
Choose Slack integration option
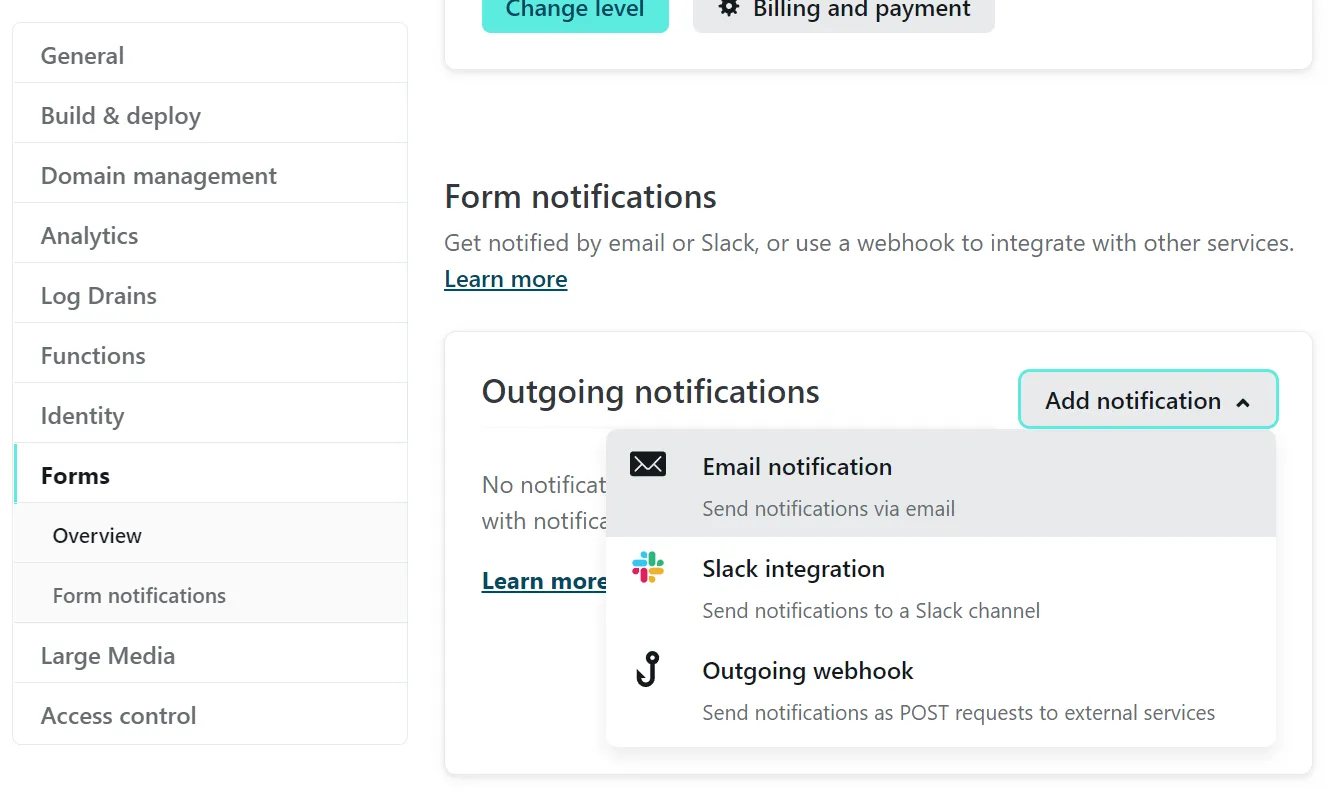941,588
